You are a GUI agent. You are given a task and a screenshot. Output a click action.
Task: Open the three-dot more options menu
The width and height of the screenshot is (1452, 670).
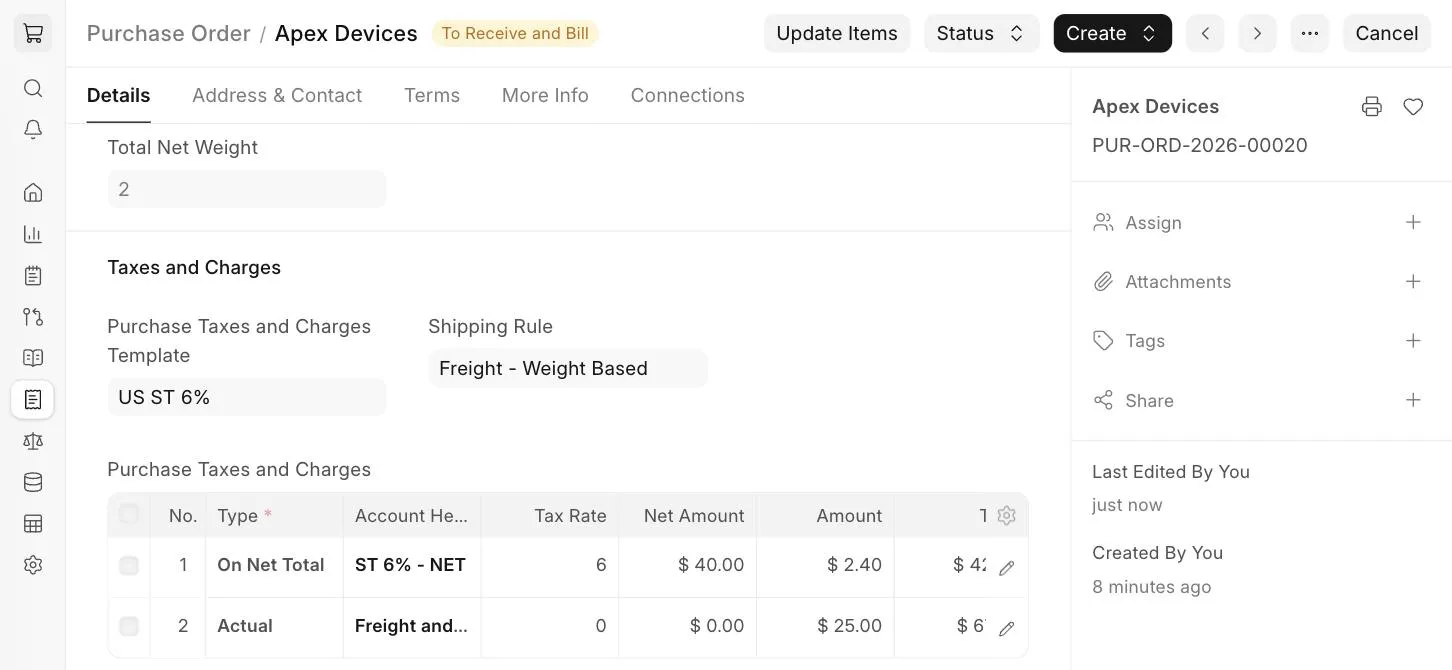pyautogui.click(x=1310, y=33)
